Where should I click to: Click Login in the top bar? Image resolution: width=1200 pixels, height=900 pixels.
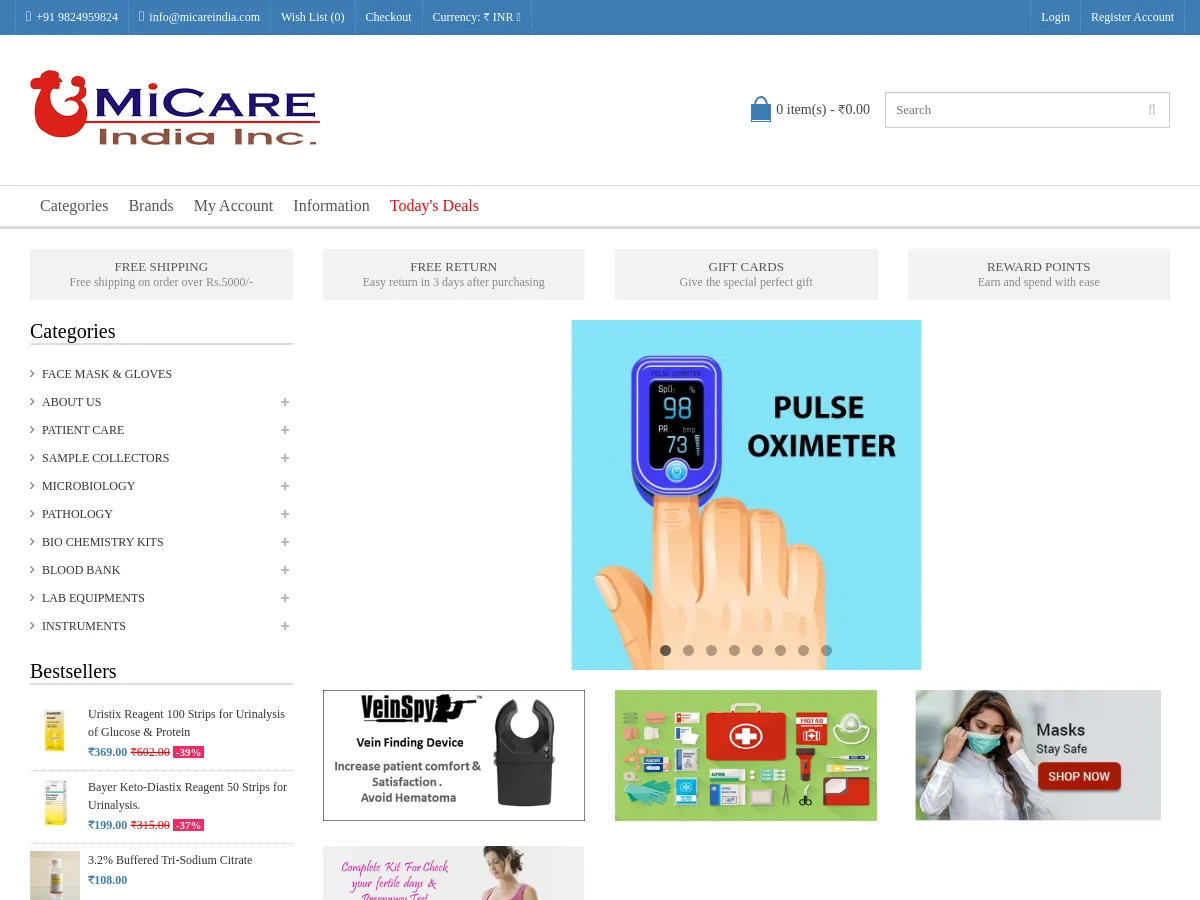pos(1055,17)
